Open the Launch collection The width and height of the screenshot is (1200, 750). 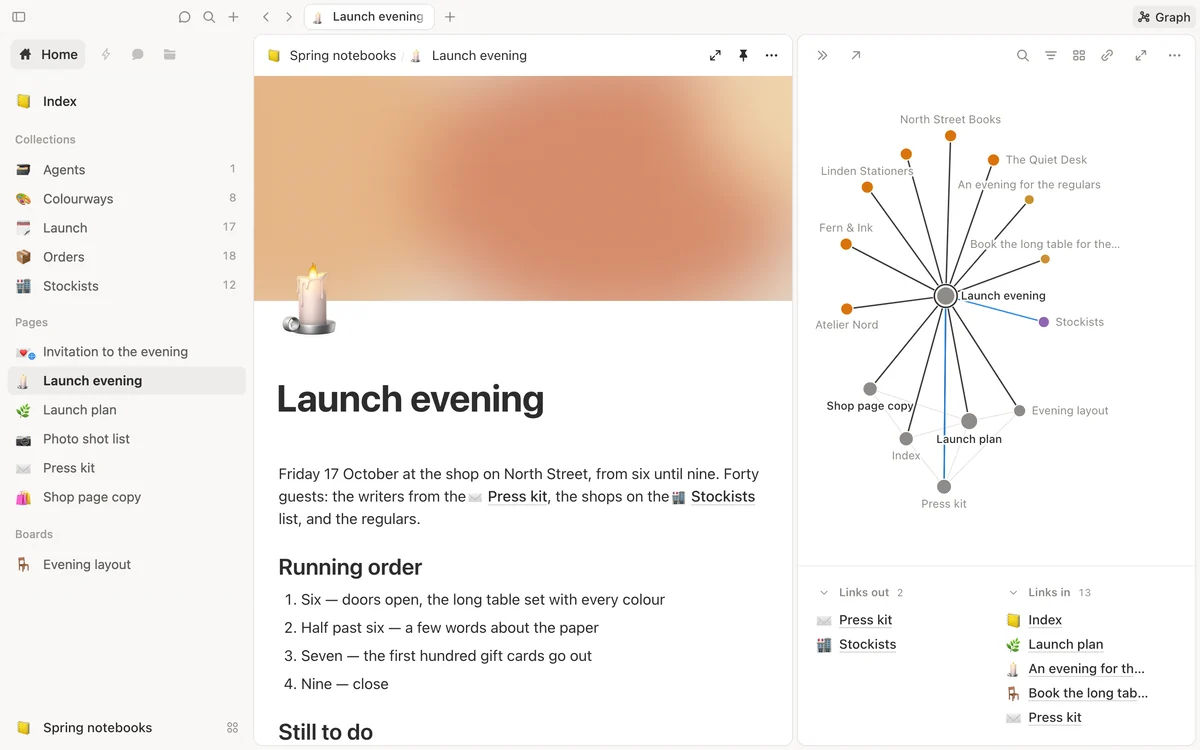pos(127,228)
